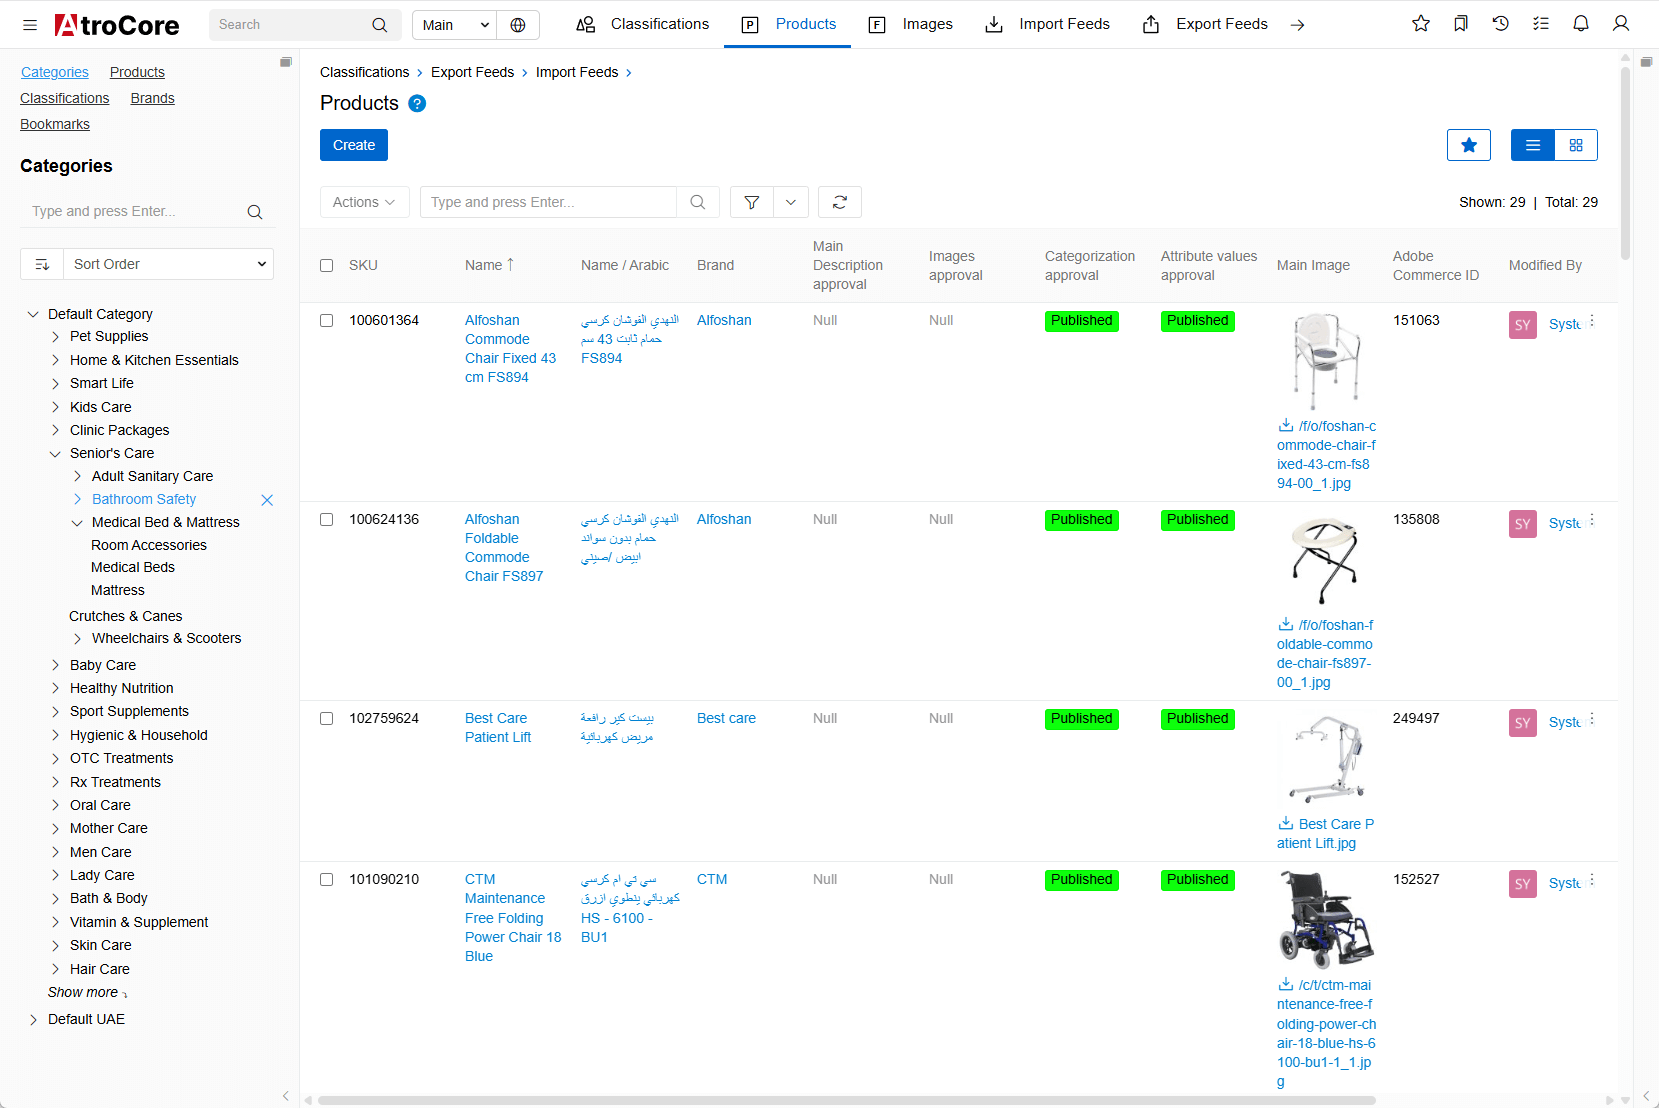The image size is (1659, 1108).
Task: Tick the checkbox for Best Care Patient Lift
Action: point(326,719)
